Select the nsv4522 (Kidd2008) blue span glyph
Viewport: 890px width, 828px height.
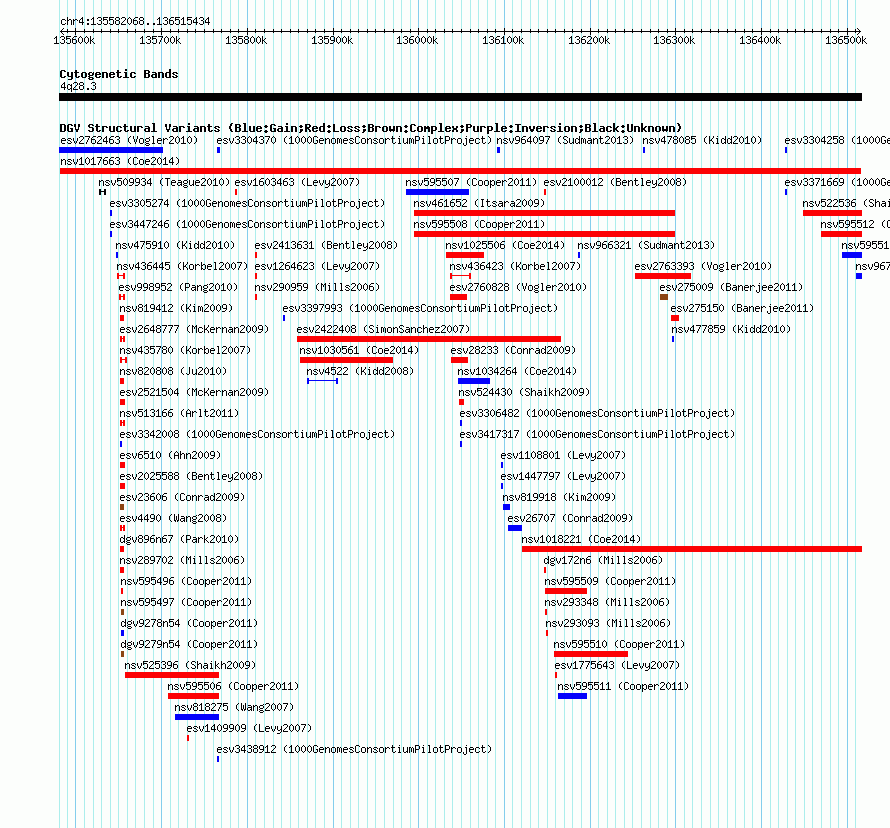pos(322,381)
